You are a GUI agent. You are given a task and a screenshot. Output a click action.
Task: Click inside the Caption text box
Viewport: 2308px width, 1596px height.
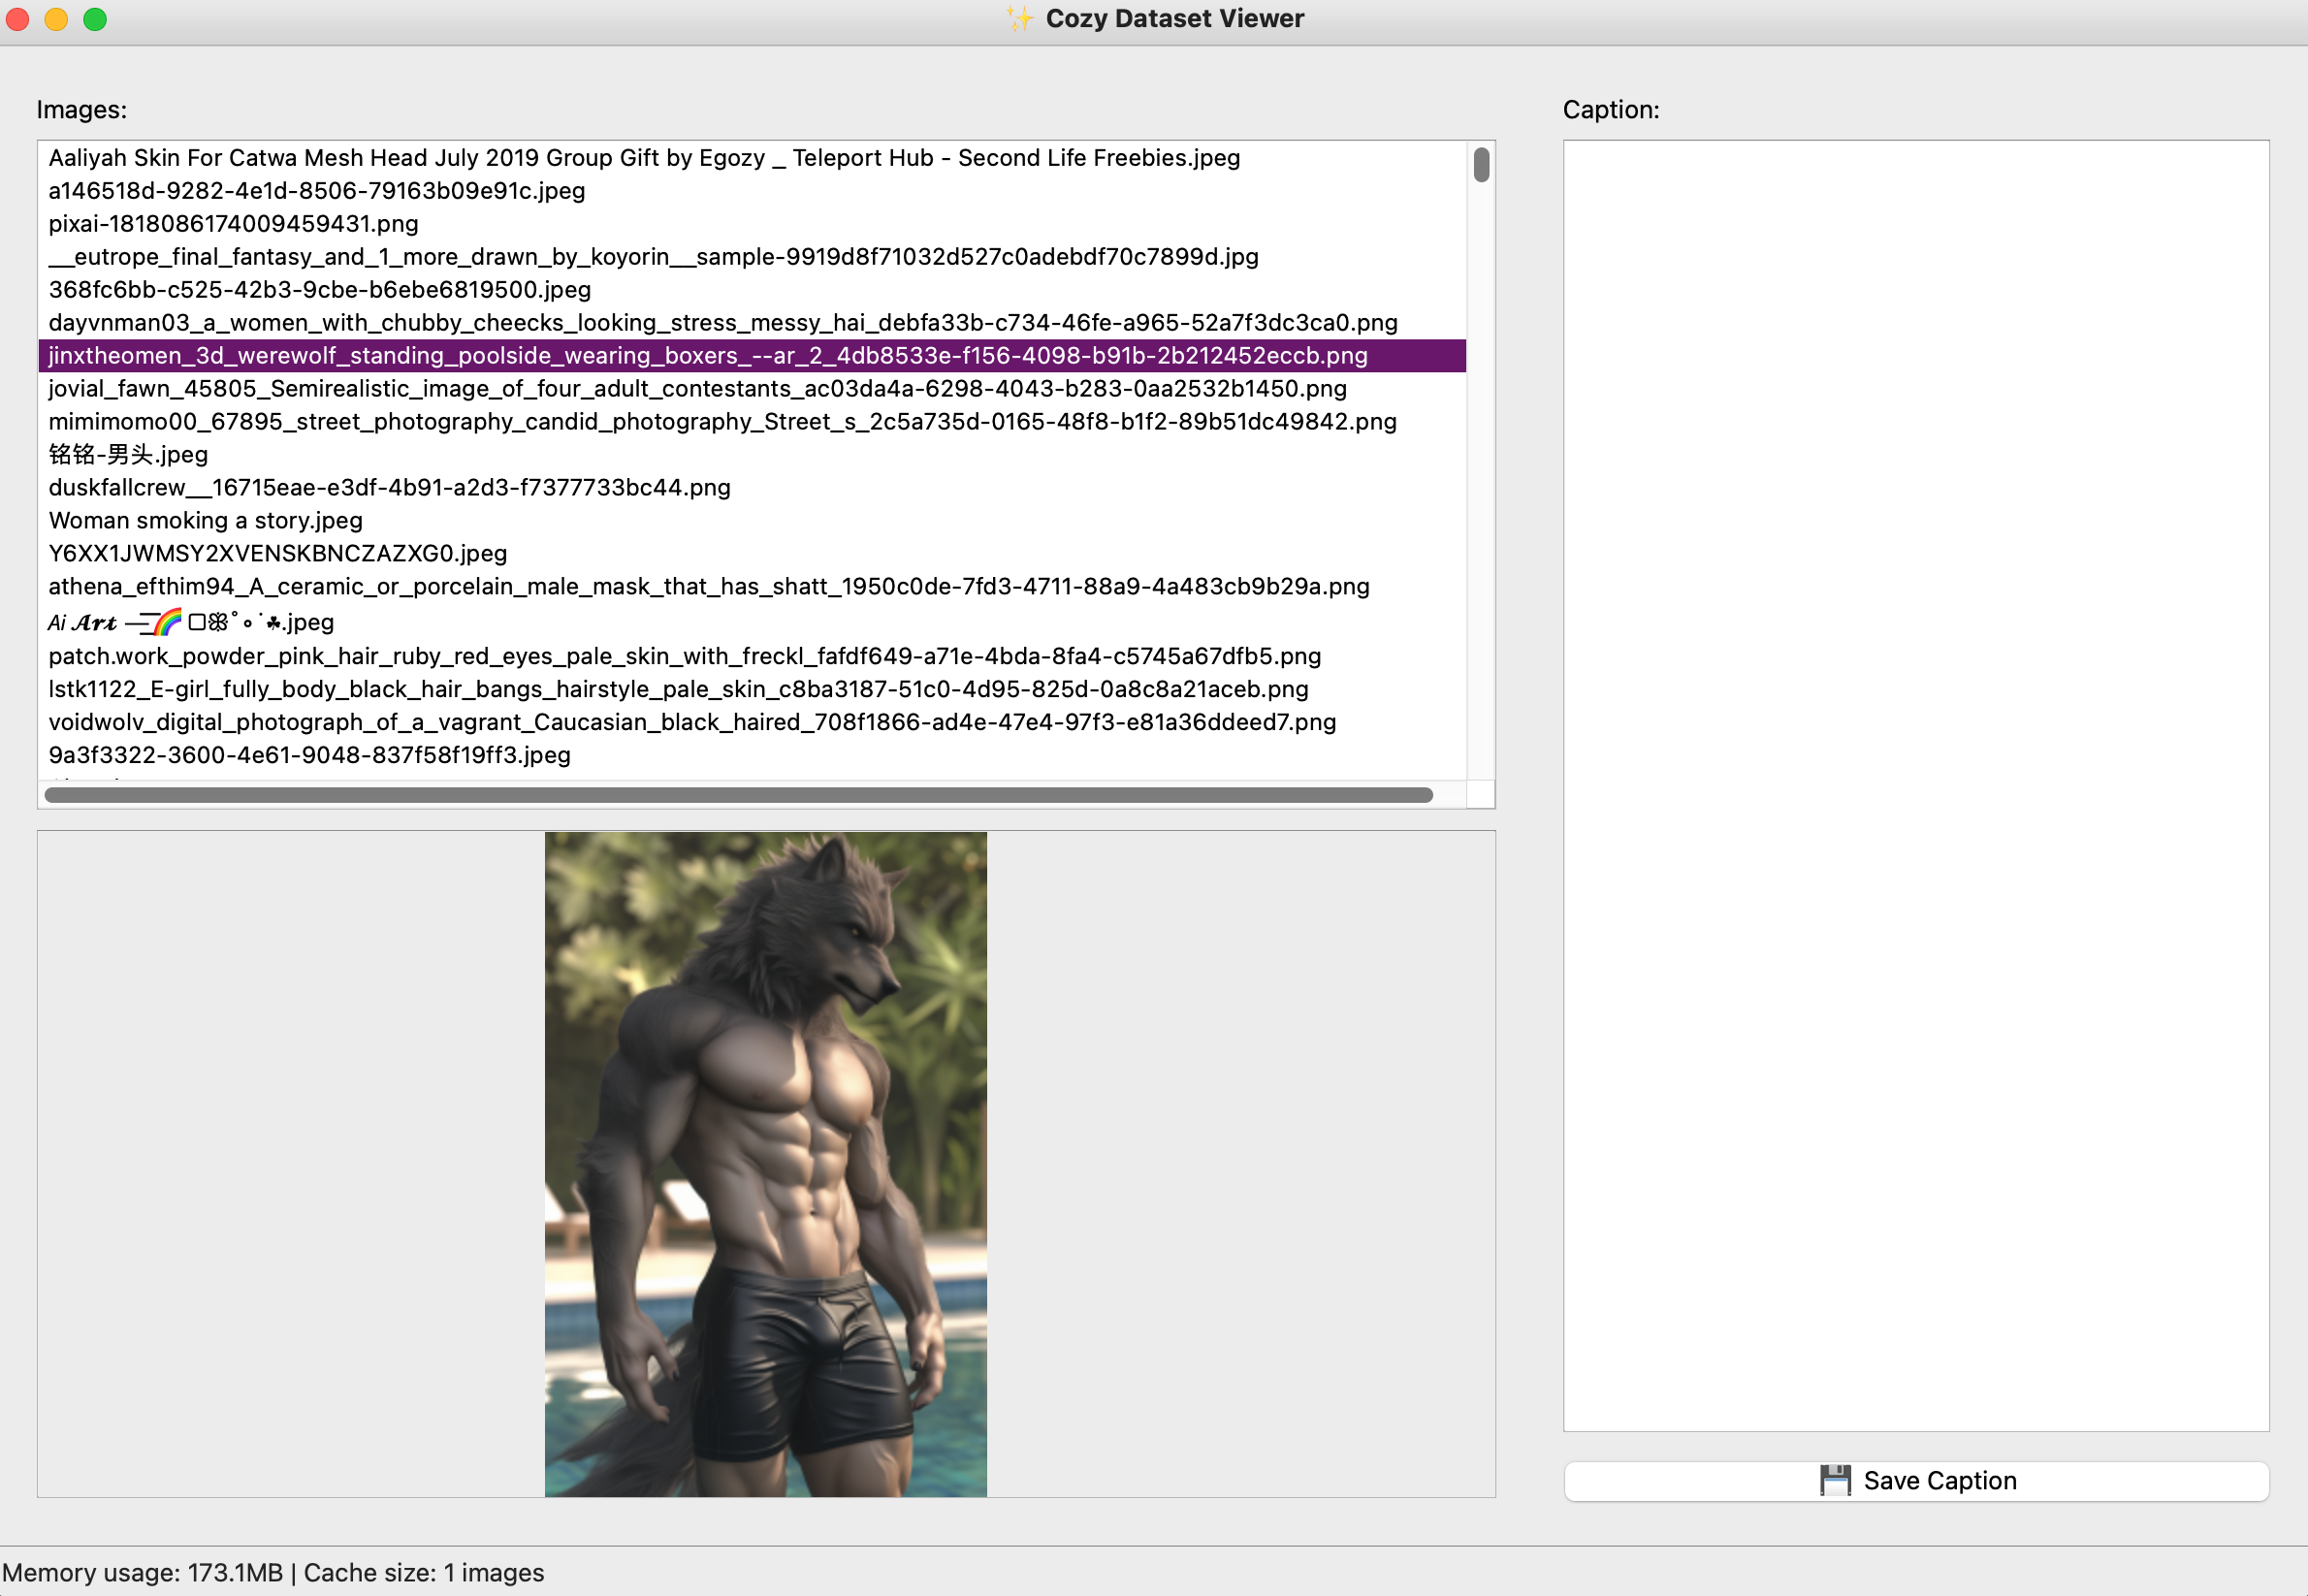1915,785
